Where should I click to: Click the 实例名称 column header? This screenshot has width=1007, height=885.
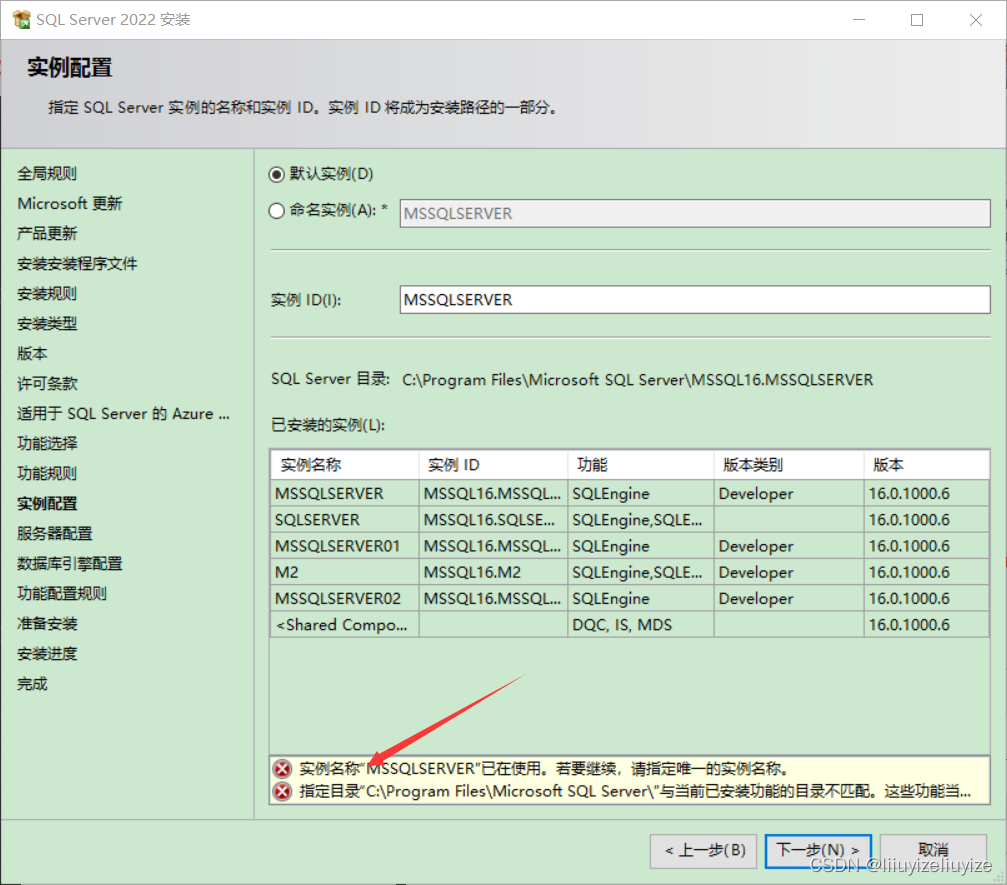(345, 465)
